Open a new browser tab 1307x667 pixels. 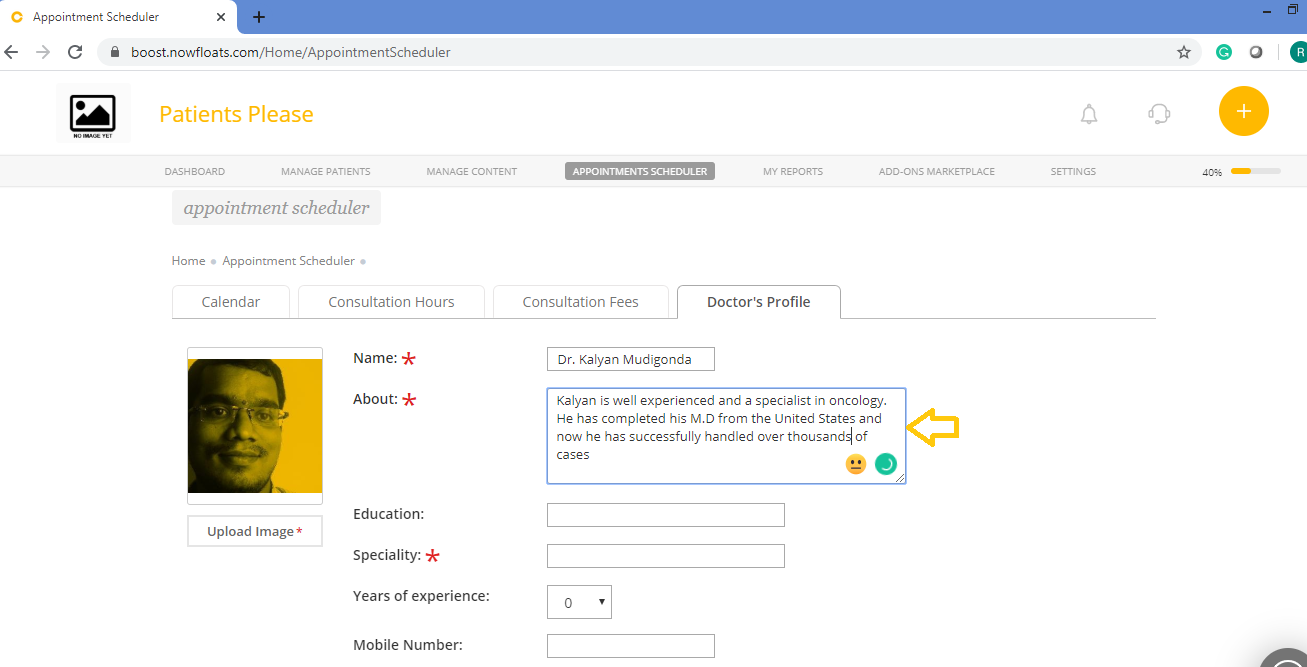(x=259, y=17)
